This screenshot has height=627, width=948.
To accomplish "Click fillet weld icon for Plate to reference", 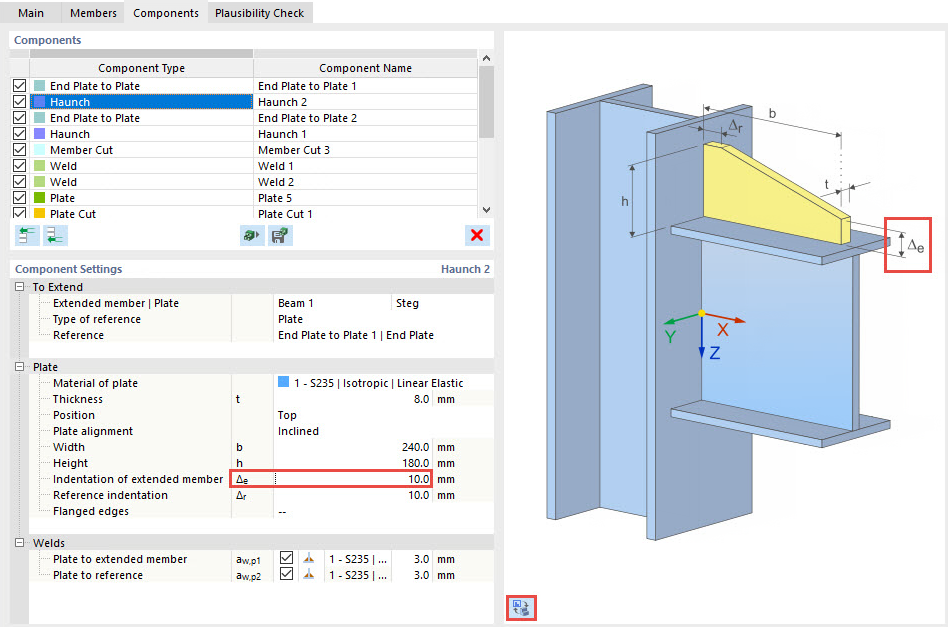I will [309, 574].
